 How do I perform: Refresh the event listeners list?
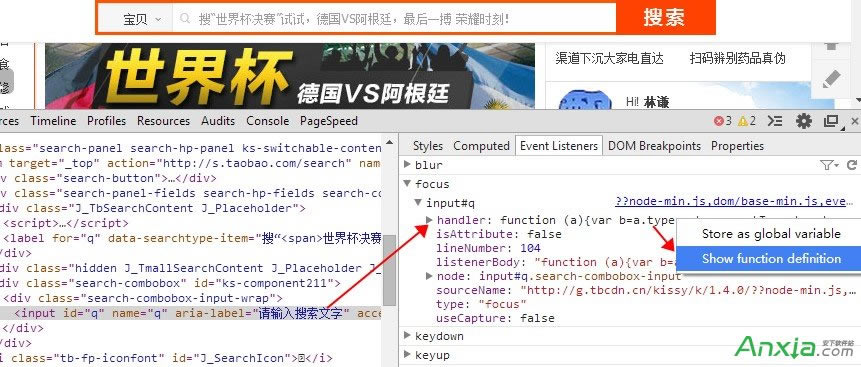pos(852,165)
